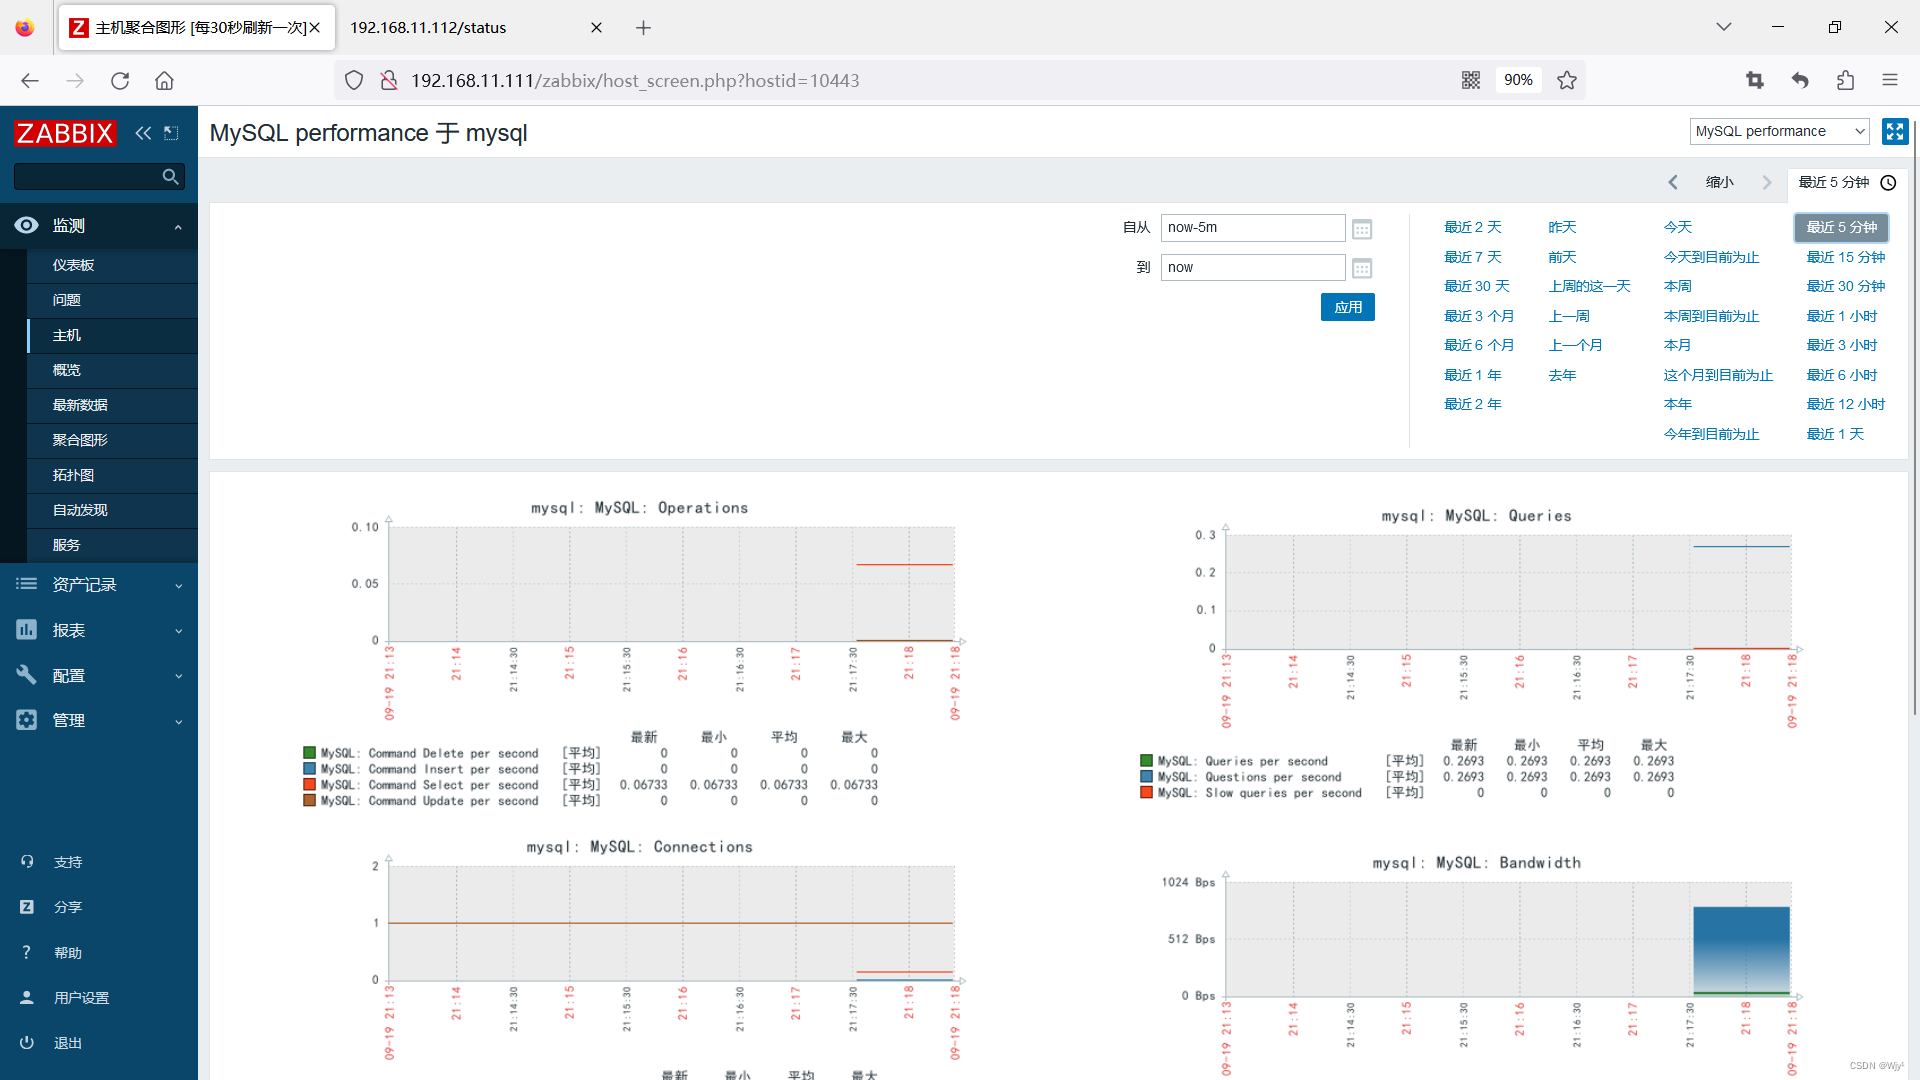Open 最新数据 in the monitoring menu
Viewport: 1920px width, 1080px height.
[80, 405]
